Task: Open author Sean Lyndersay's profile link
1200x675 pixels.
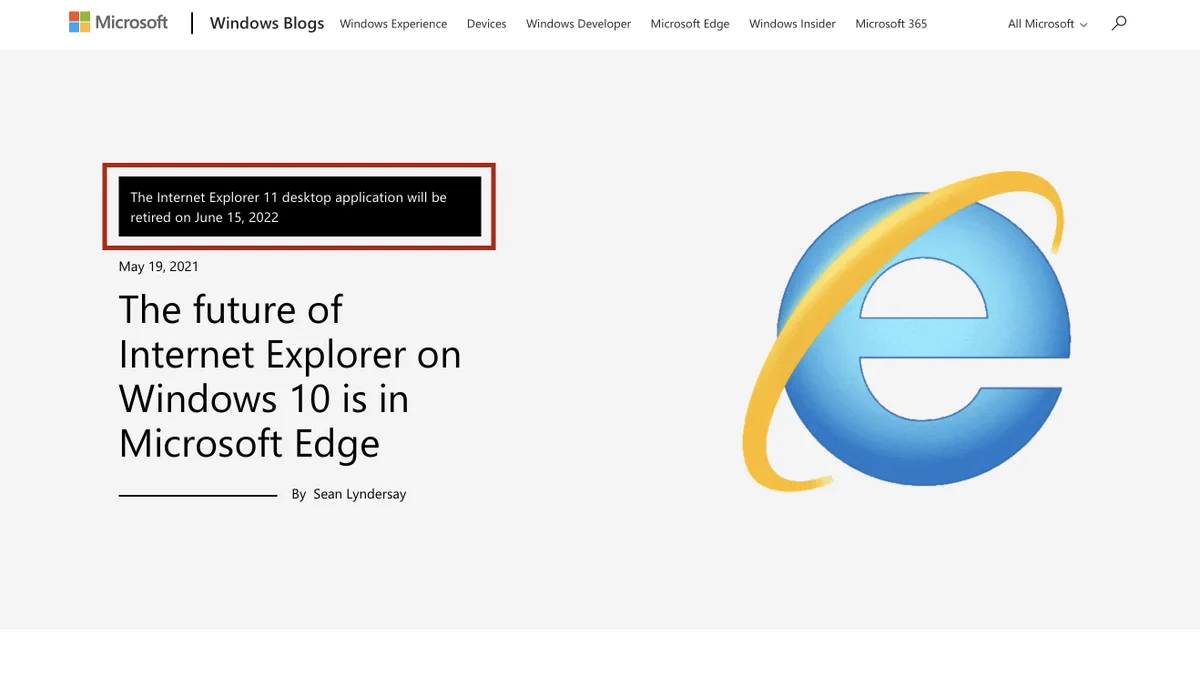Action: (x=360, y=493)
